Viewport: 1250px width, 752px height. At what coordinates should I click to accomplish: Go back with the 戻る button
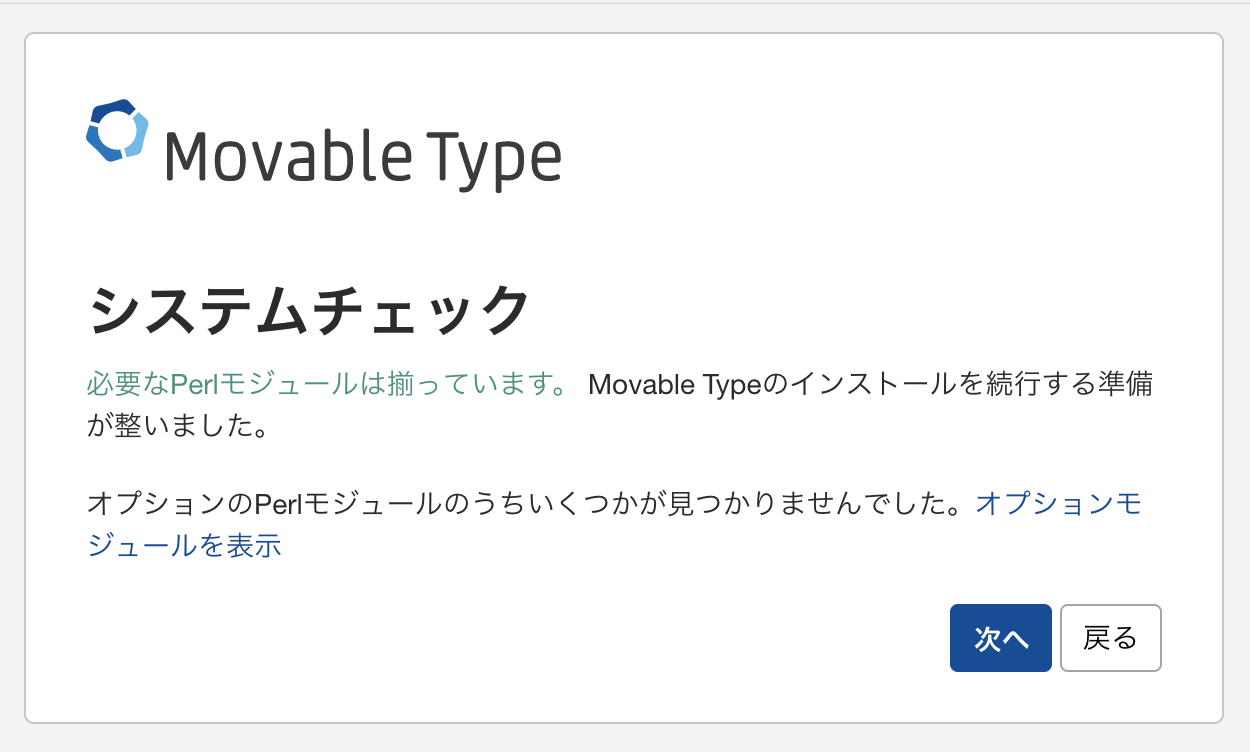(x=1110, y=638)
